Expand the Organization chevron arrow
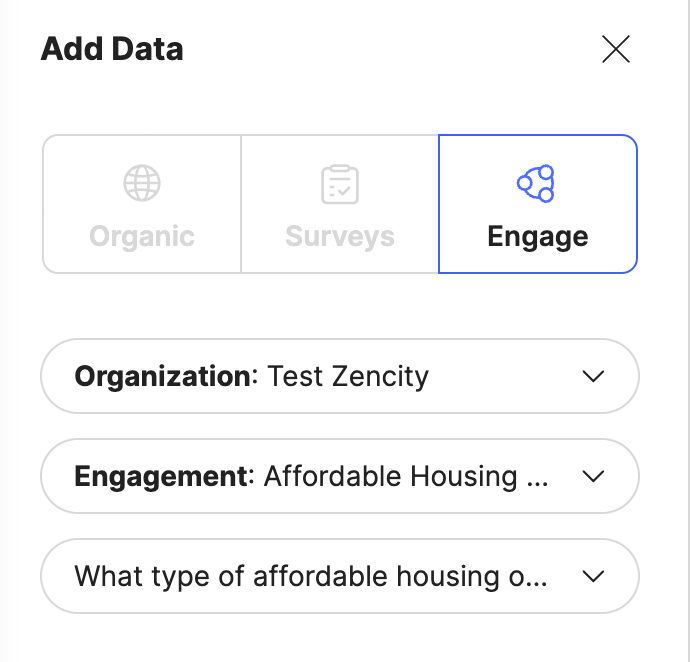The width and height of the screenshot is (690, 662). tap(593, 376)
